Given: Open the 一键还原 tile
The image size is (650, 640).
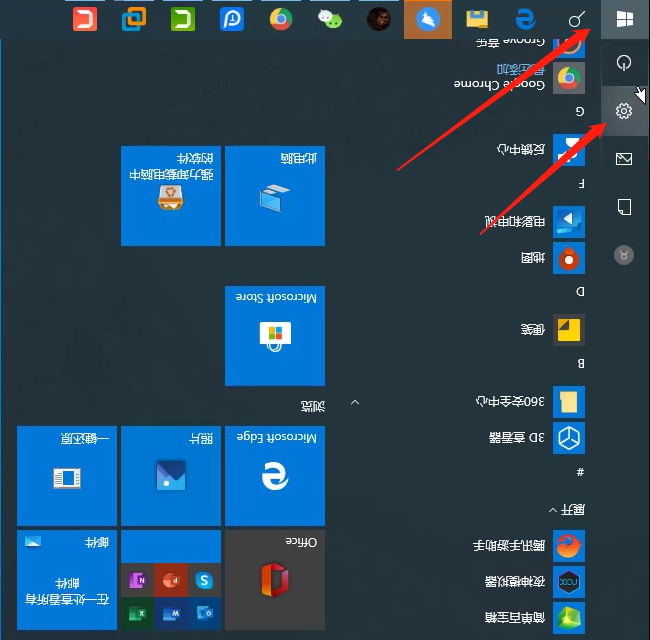Looking at the screenshot, I should 67,476.
